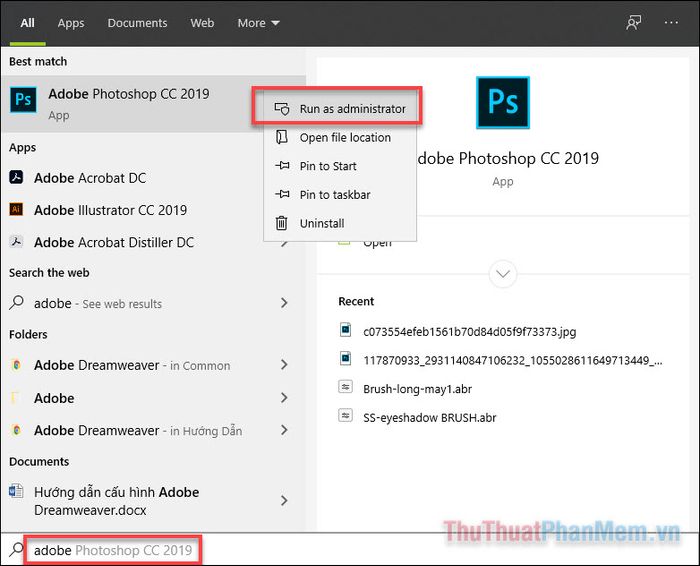Click the pin icon beside Pin to taskbar
Screen dimensions: 700x566
pos(282,194)
